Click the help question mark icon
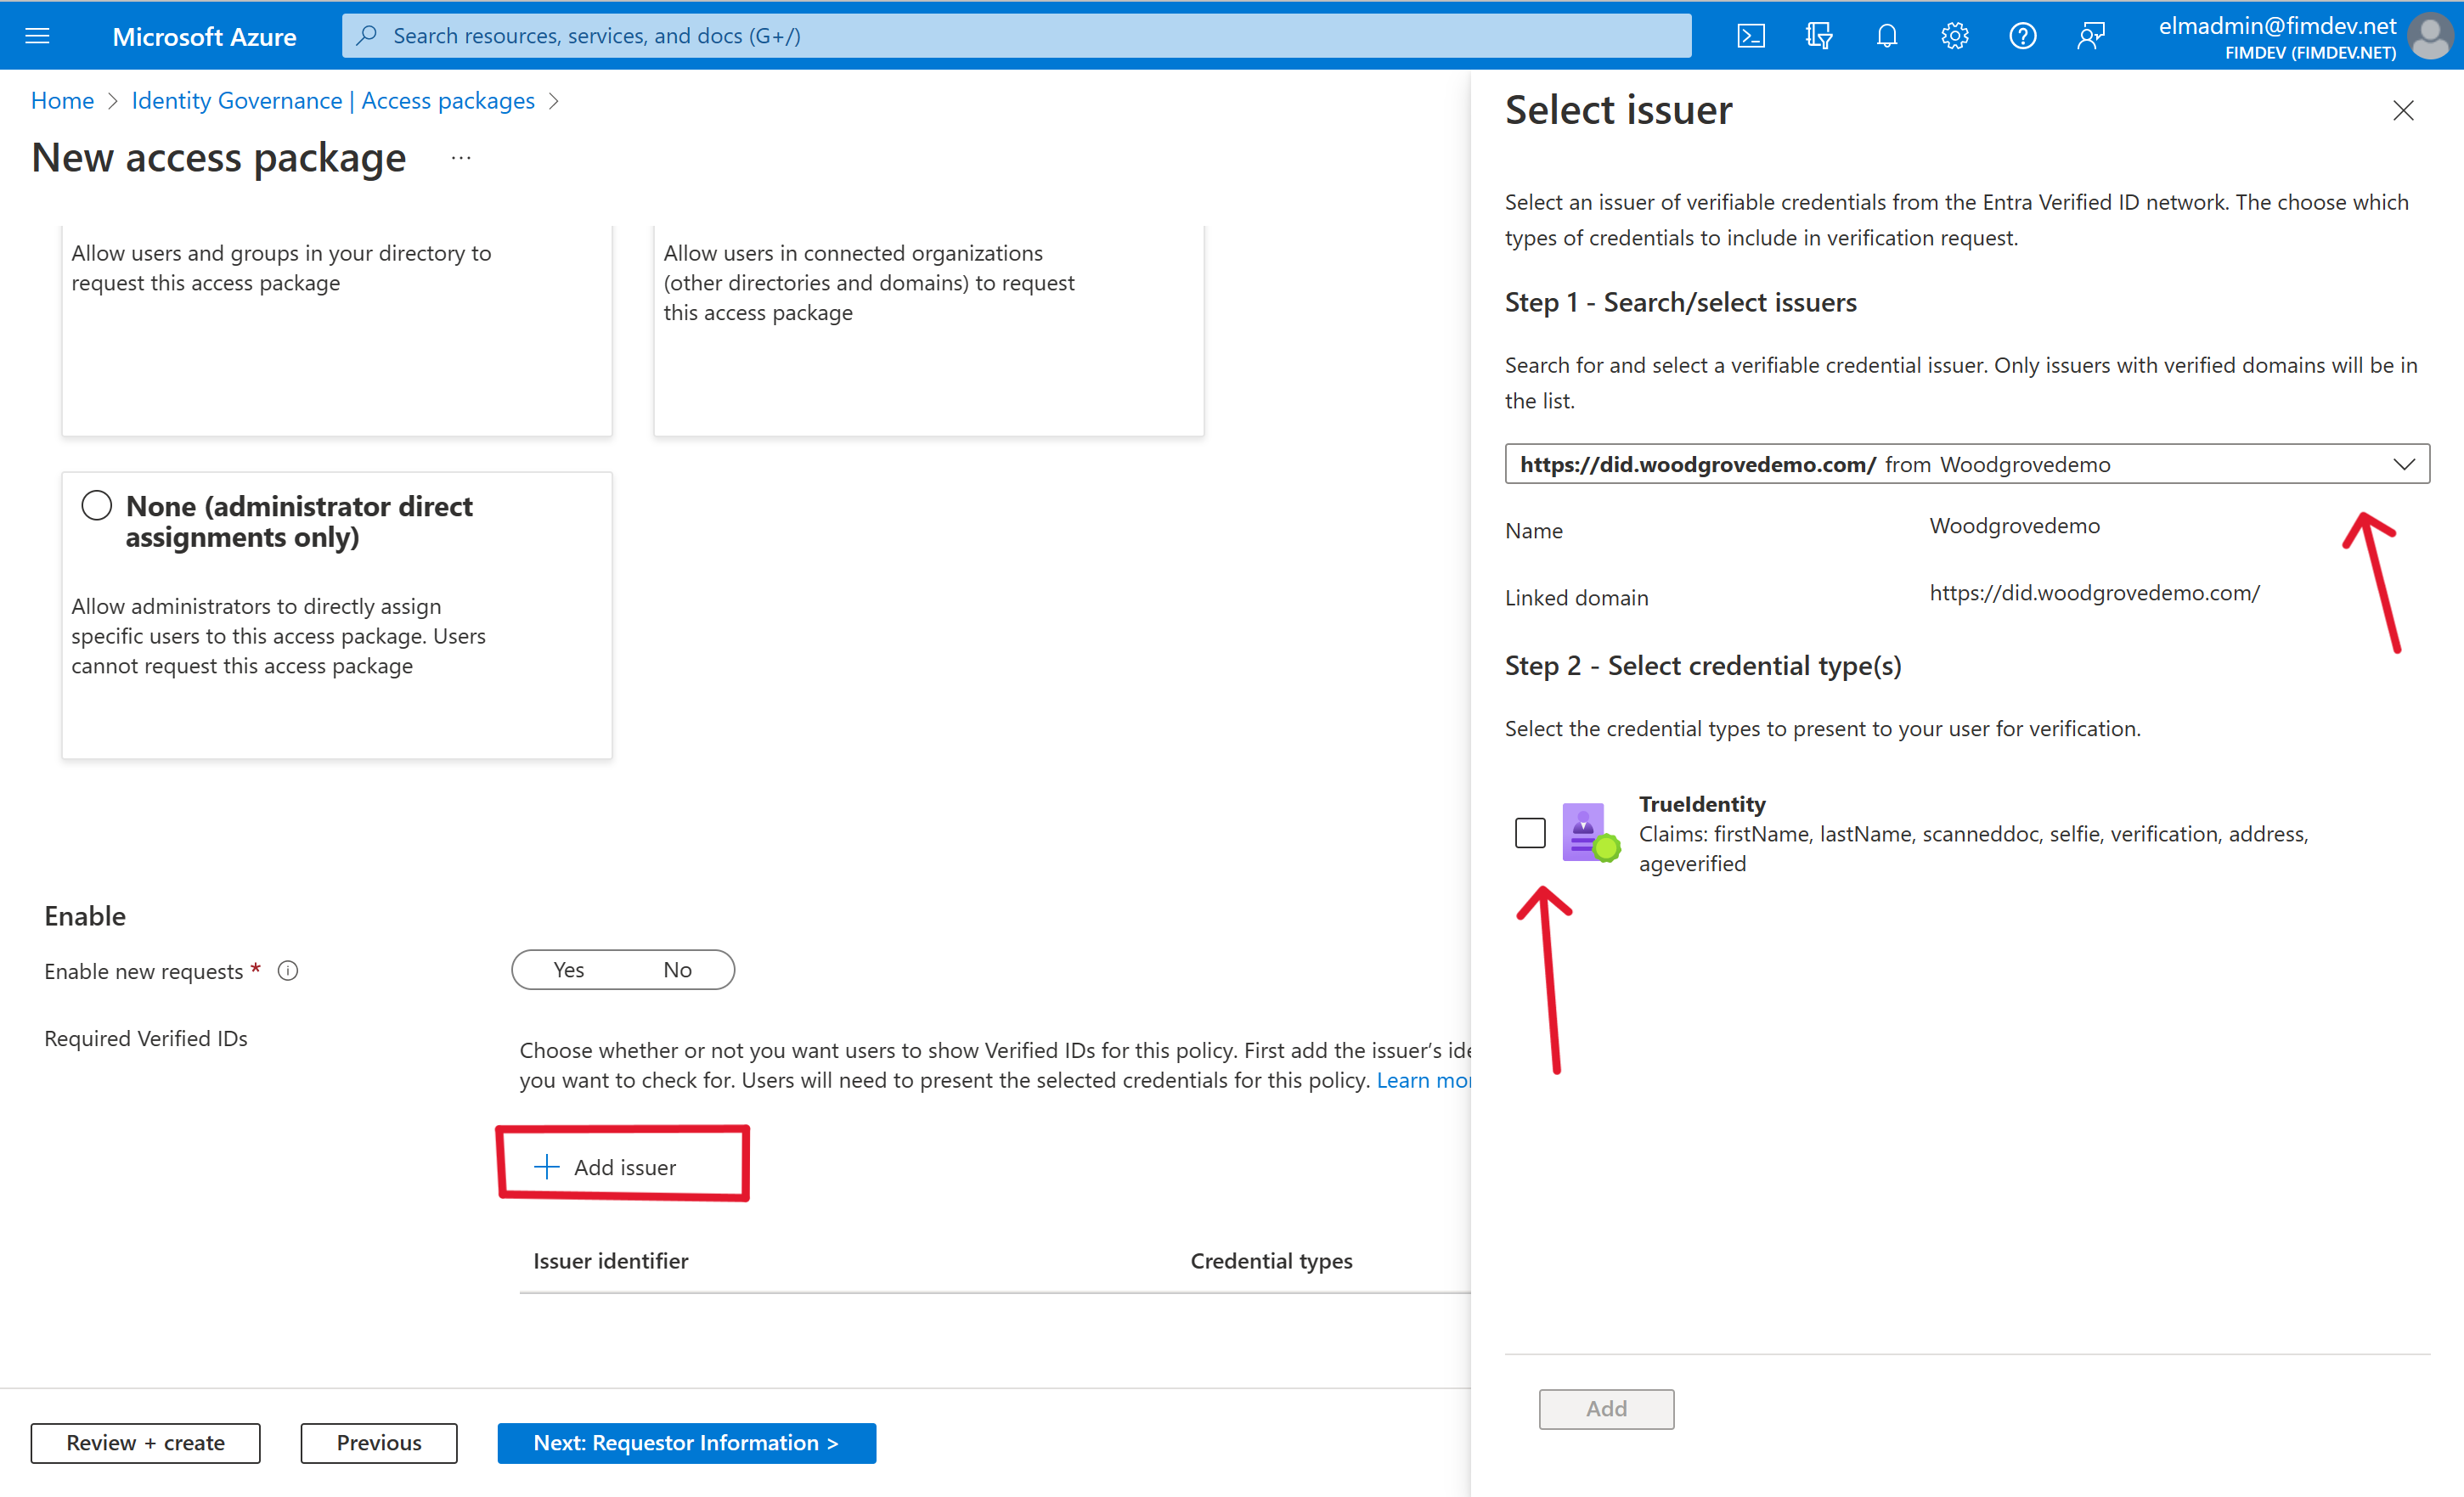Viewport: 2464px width, 1497px height. pyautogui.click(x=2022, y=35)
